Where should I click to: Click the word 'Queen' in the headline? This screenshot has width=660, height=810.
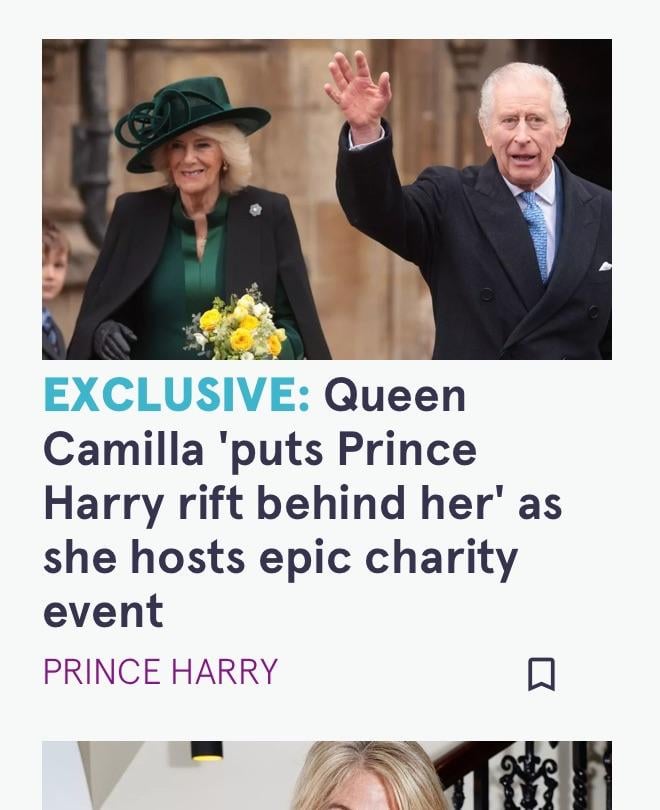395,395
